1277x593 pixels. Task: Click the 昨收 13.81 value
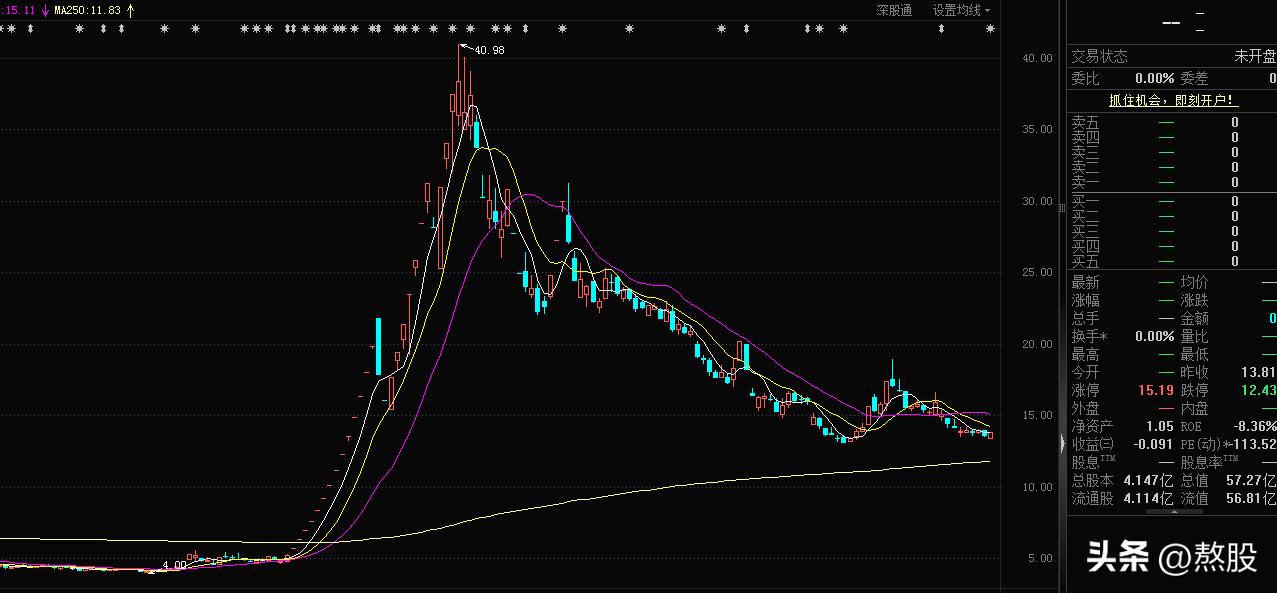1260,372
